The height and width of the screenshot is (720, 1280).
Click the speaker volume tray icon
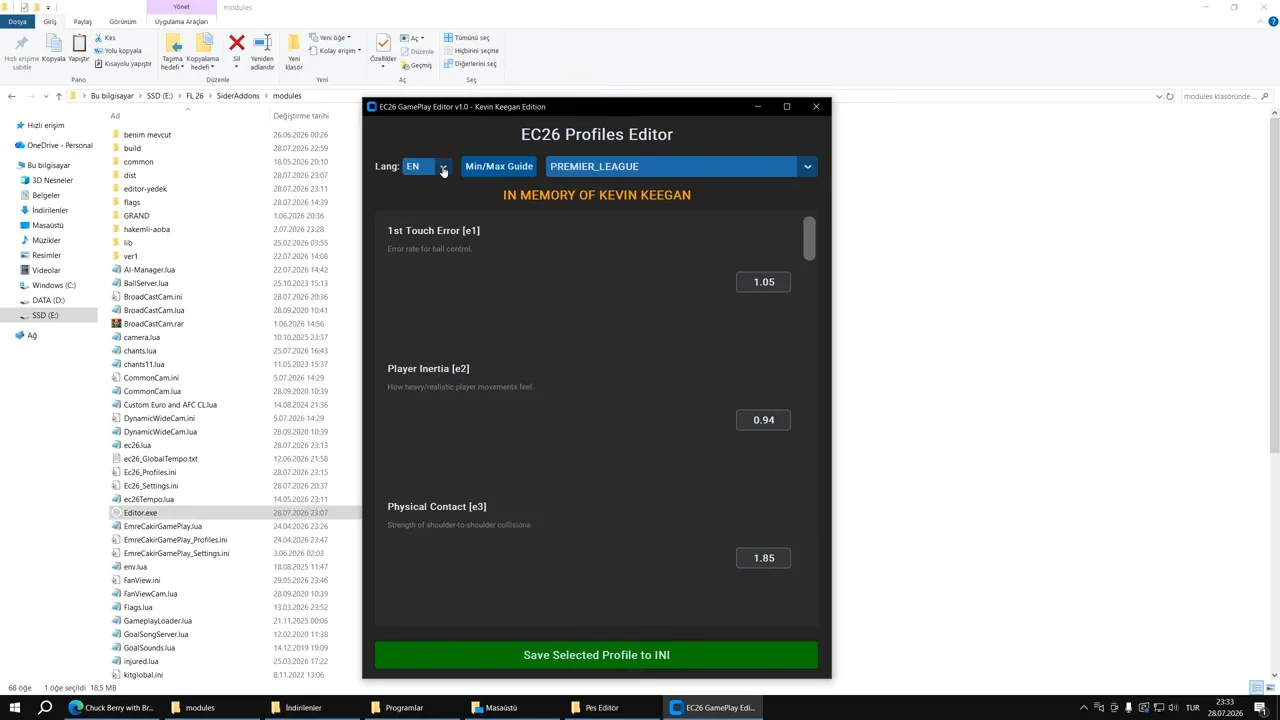(x=1173, y=708)
